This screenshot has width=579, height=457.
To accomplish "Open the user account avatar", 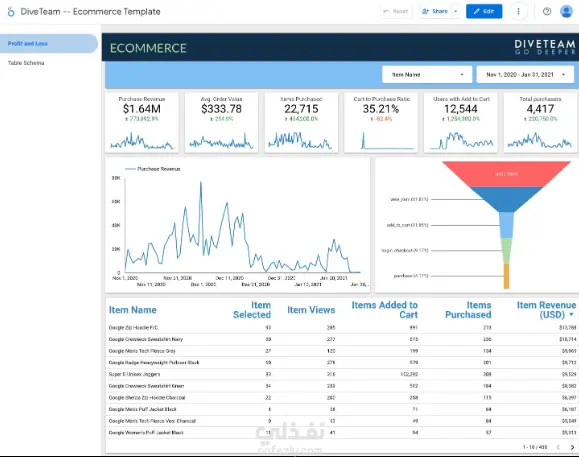I will (x=566, y=11).
